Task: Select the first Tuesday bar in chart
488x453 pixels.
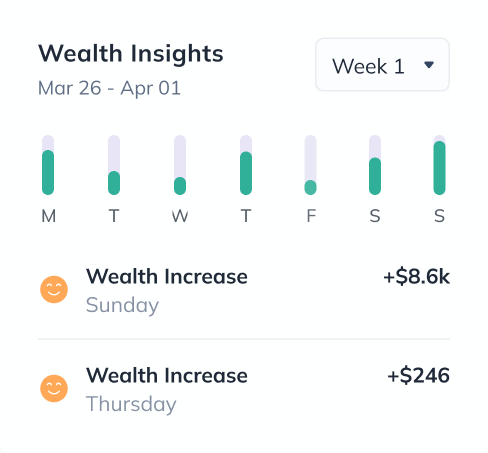Action: [x=114, y=165]
